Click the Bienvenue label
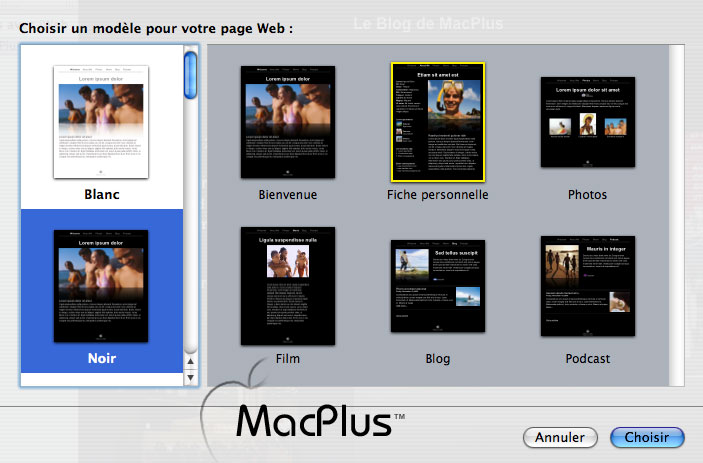Viewport: 703px width, 463px height. click(288, 195)
